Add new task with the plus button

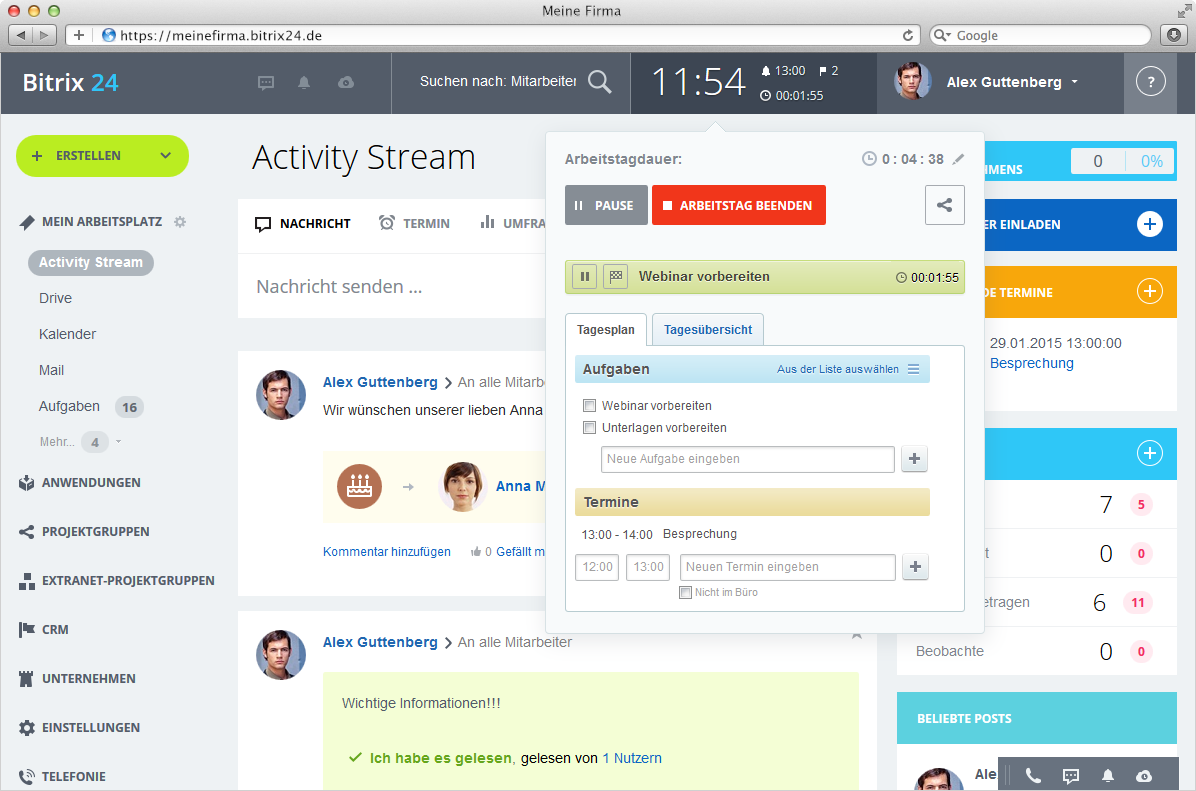pos(914,458)
